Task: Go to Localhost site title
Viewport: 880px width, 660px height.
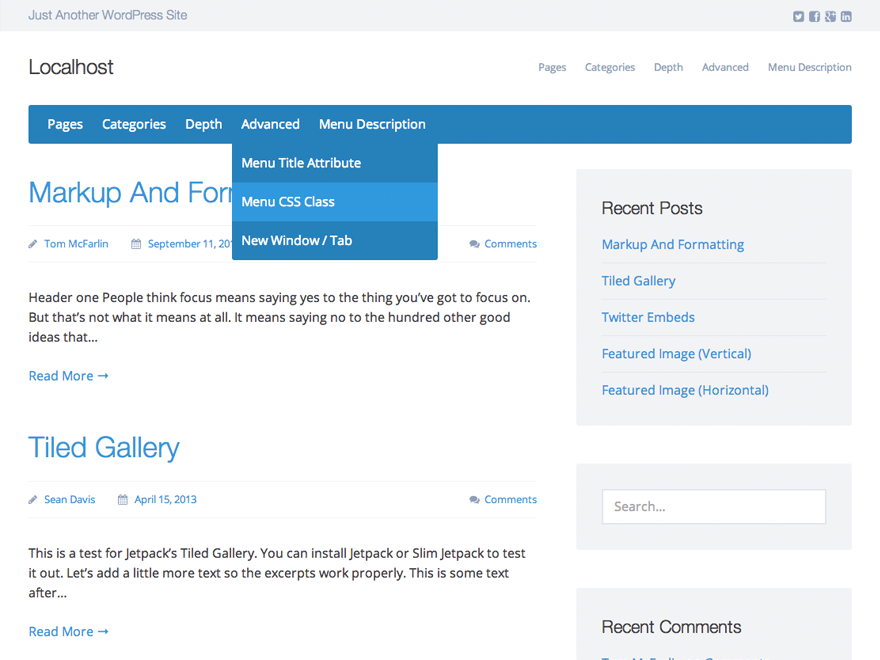Action: pos(71,67)
